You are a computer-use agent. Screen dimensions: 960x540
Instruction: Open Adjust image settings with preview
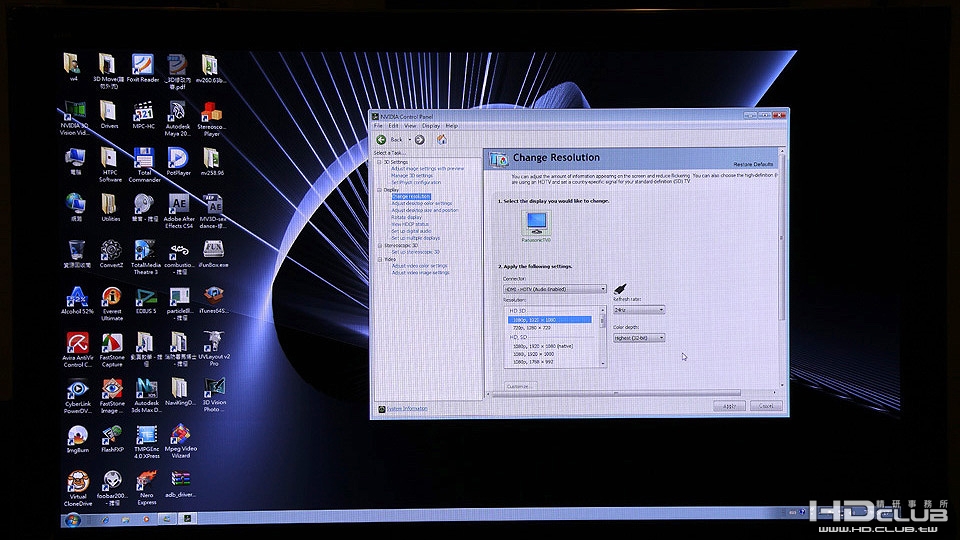[427, 168]
